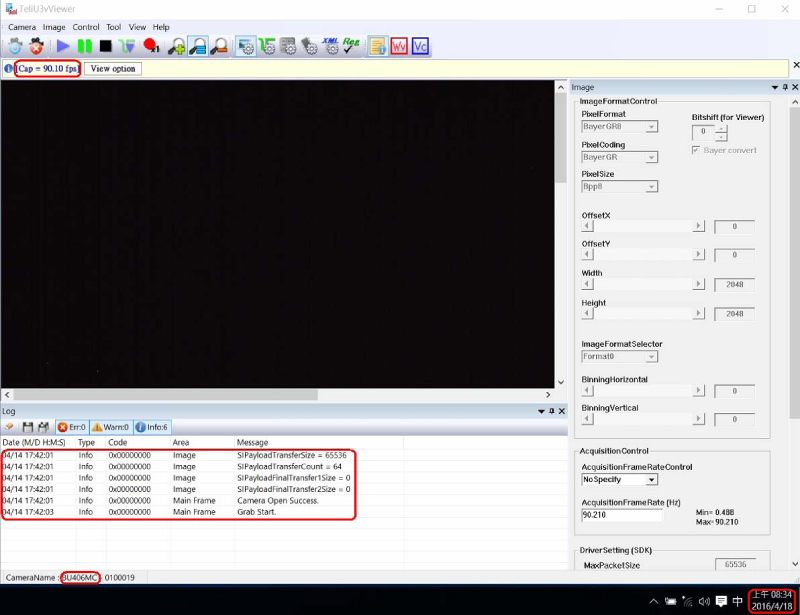Toggle the Err:0 log filter
This screenshot has height=615, width=800.
coord(72,427)
